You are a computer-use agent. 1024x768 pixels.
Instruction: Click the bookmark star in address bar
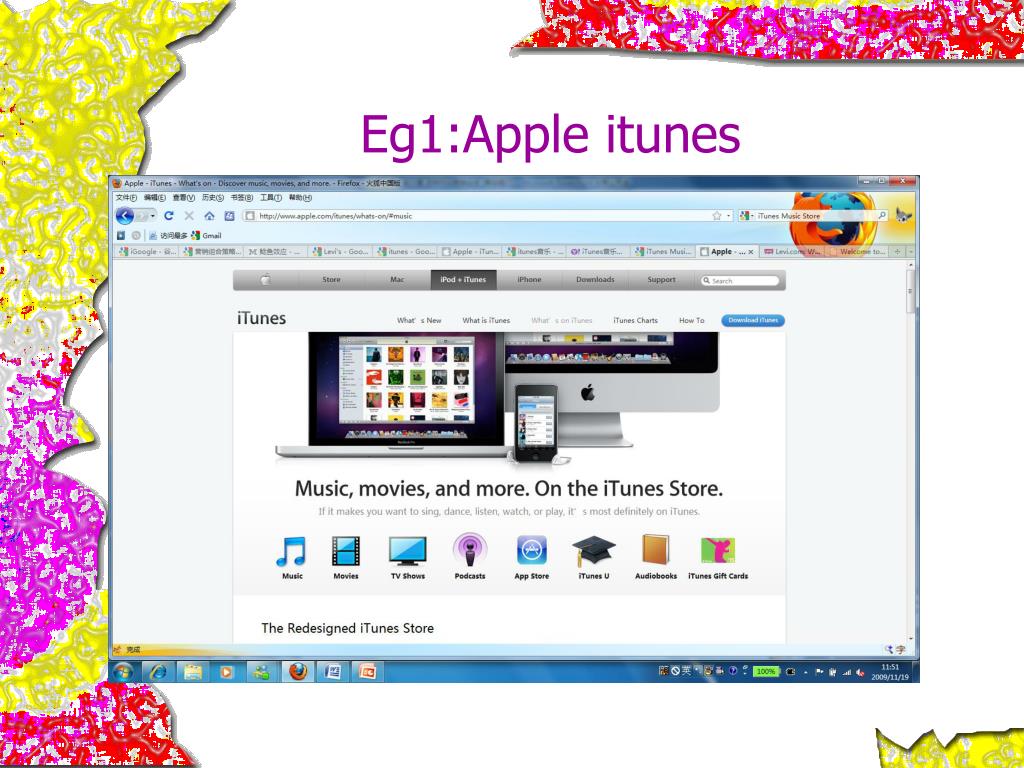716,216
